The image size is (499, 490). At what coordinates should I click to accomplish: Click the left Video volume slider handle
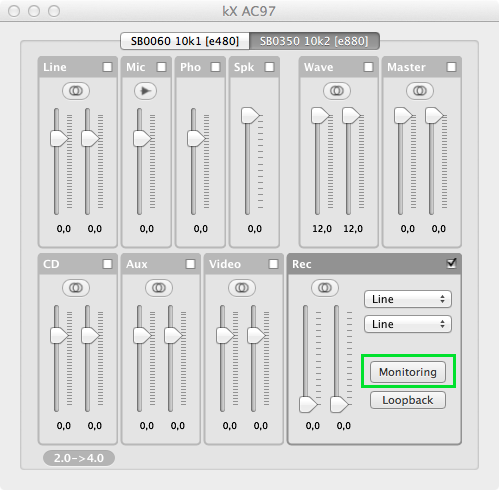pos(225,335)
